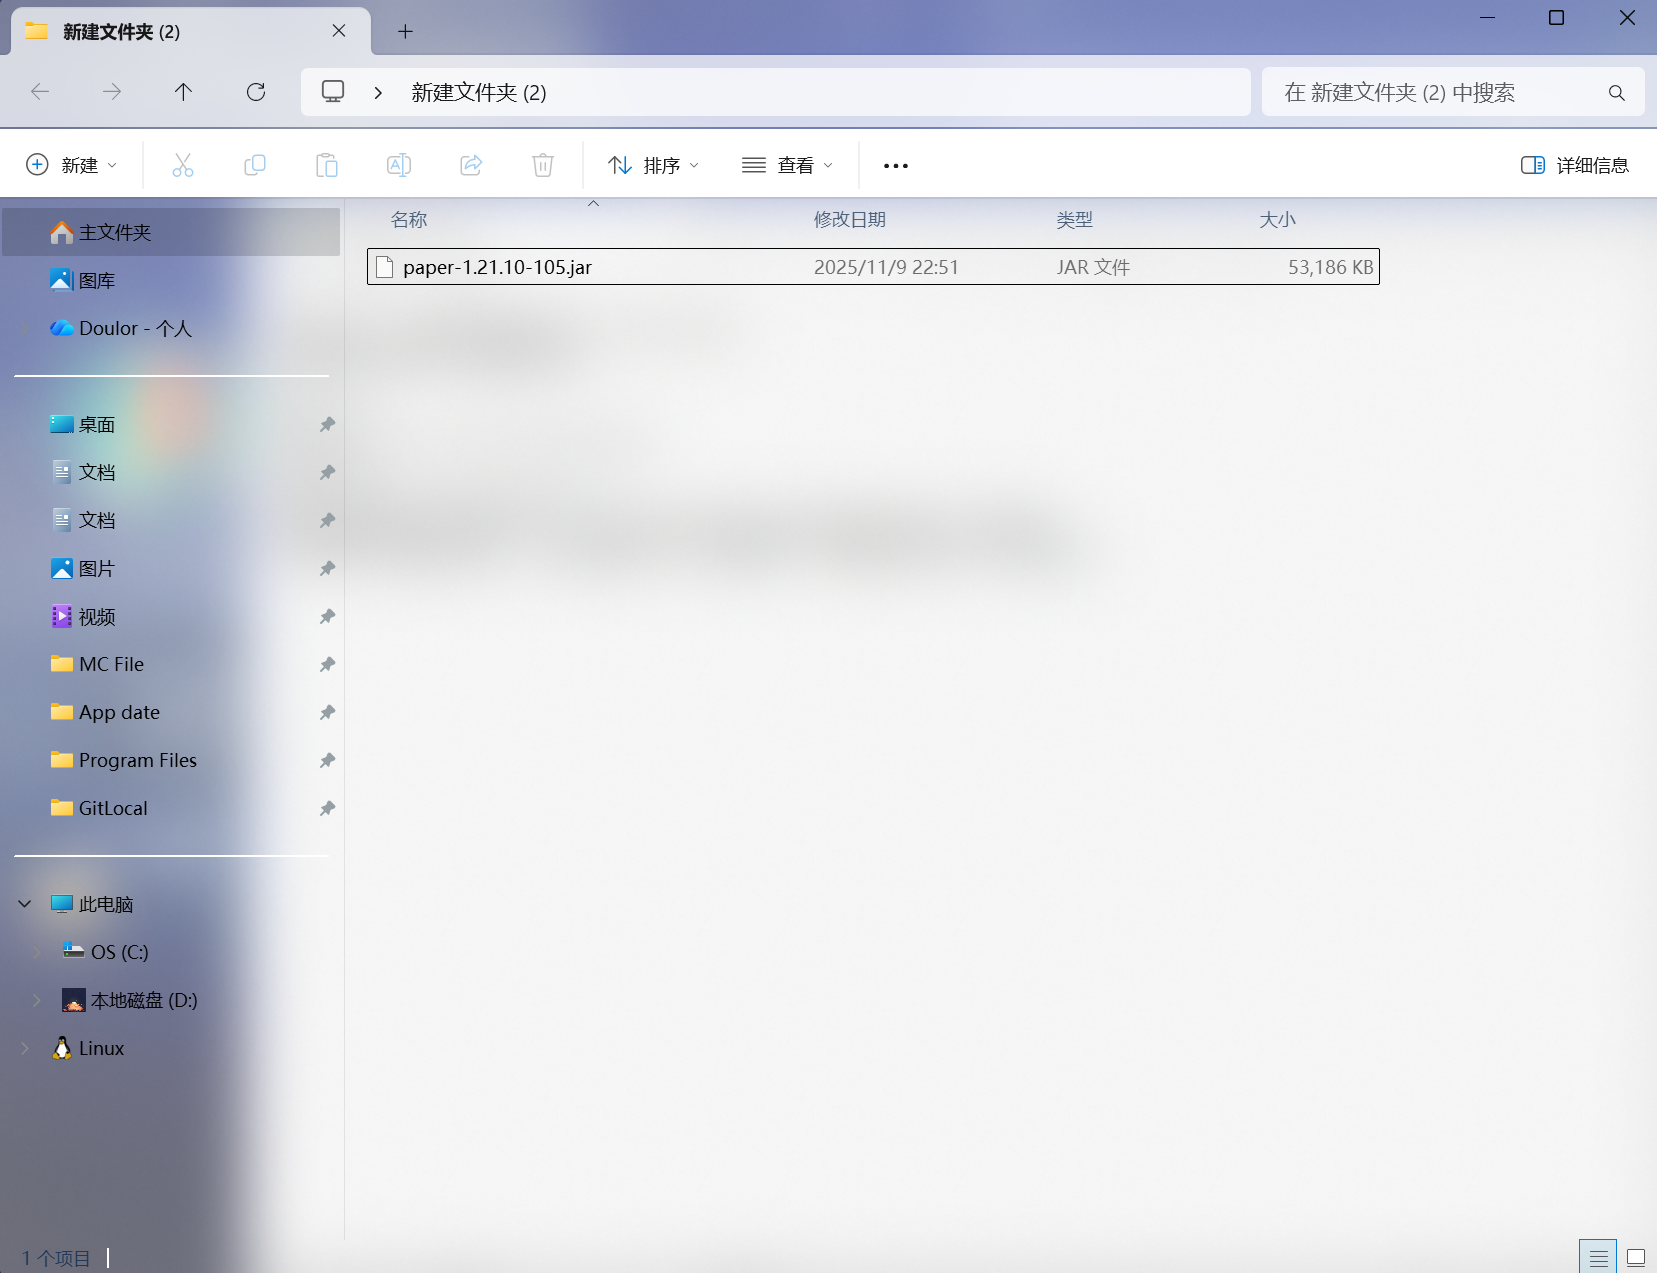
Task: Click the 新建 new item button
Action: click(x=71, y=165)
